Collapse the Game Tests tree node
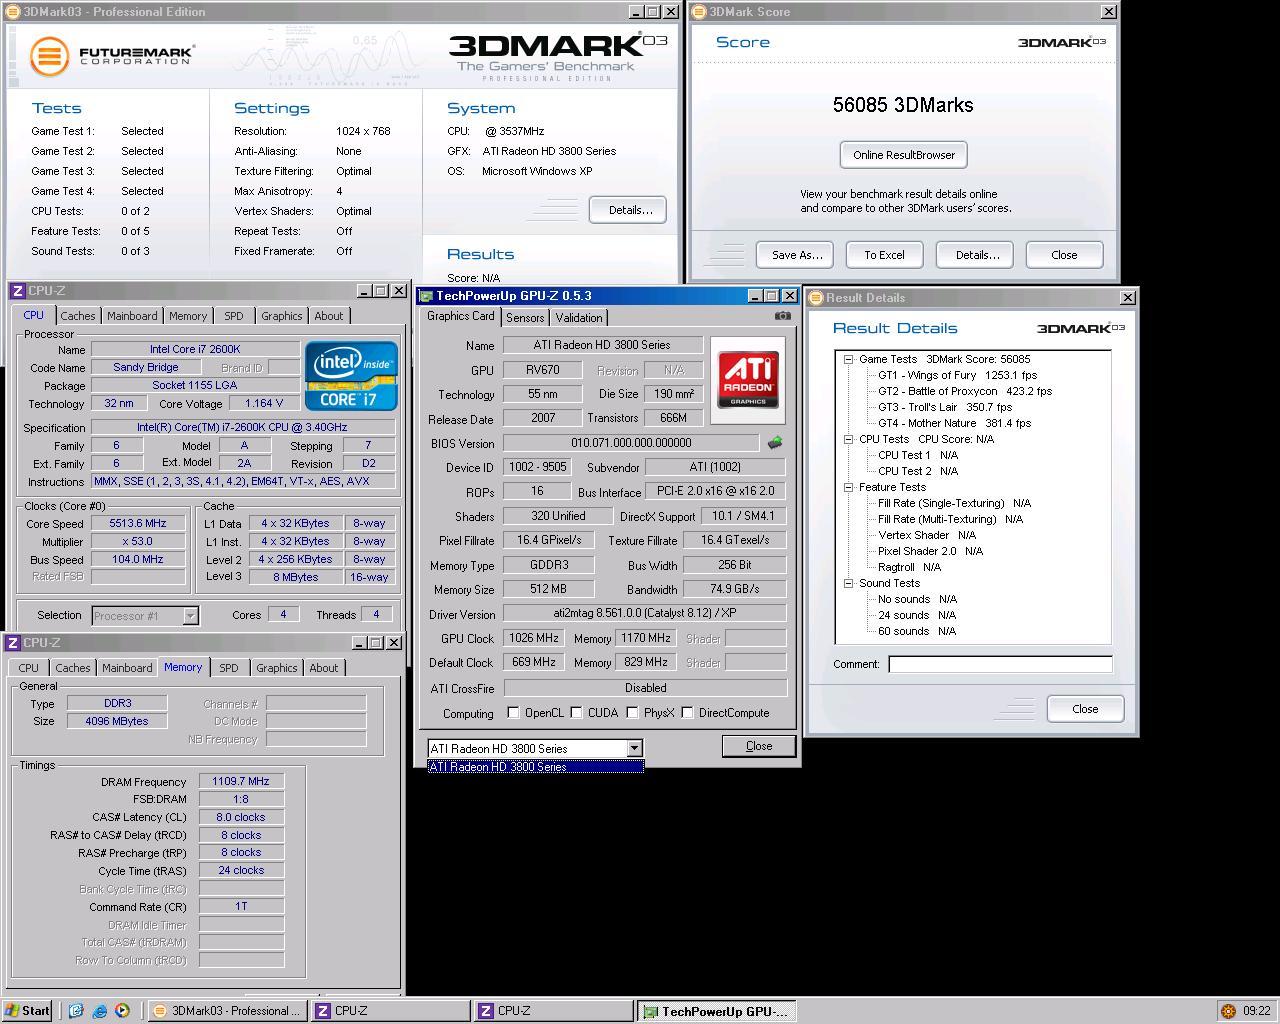Screen dimensions: 1280x1024 pos(848,359)
